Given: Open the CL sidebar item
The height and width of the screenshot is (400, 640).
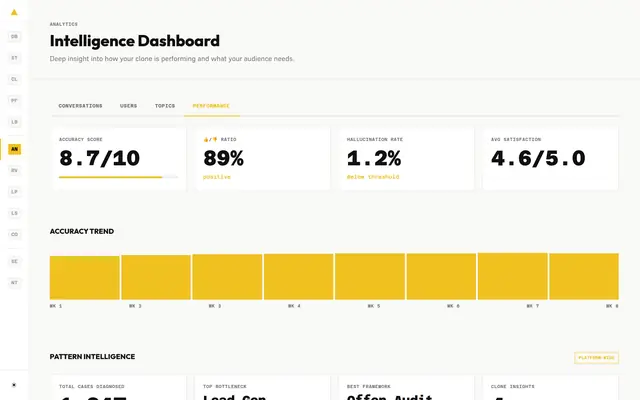Looking at the screenshot, I should pyautogui.click(x=14, y=79).
